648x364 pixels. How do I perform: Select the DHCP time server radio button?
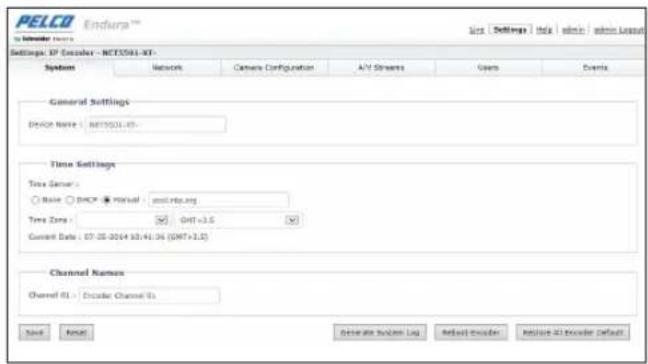click(70, 200)
